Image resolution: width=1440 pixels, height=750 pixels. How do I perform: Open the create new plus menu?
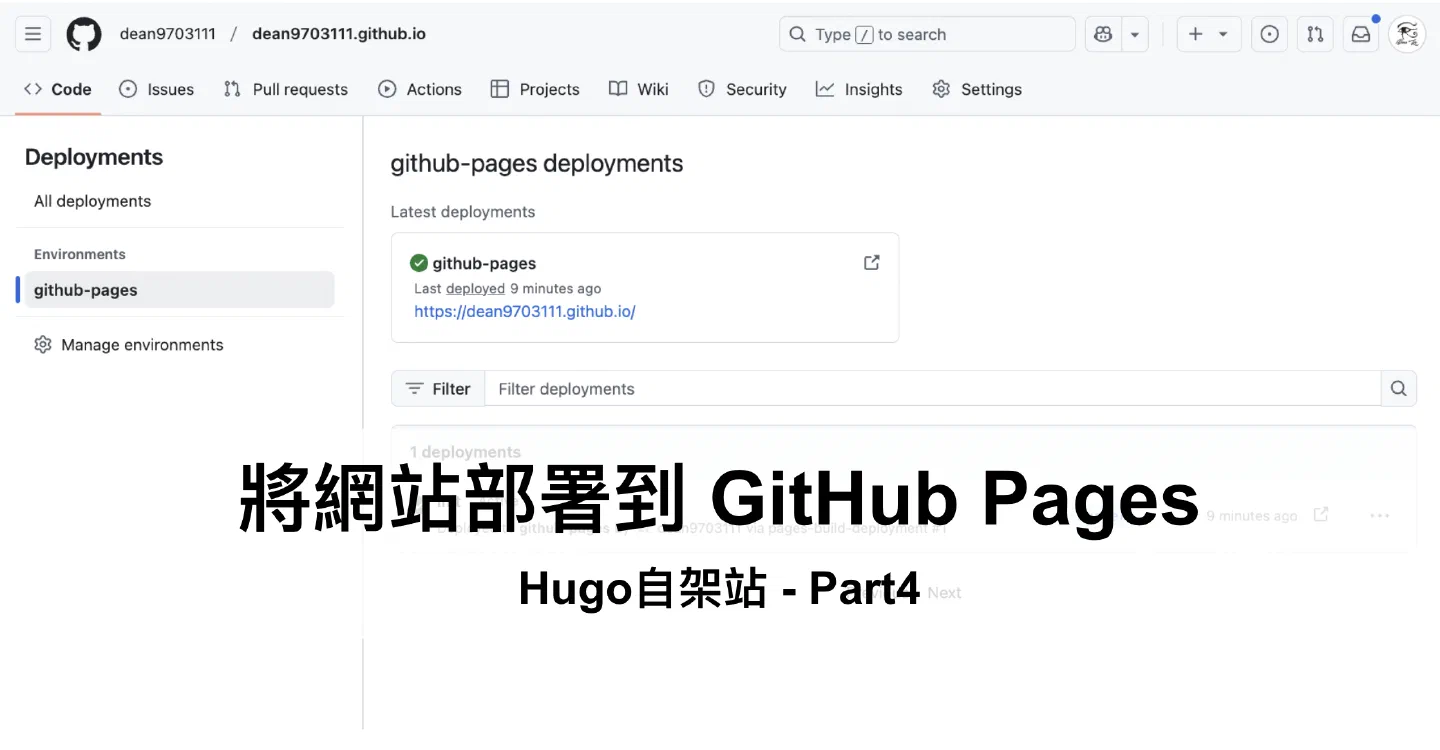(1208, 34)
